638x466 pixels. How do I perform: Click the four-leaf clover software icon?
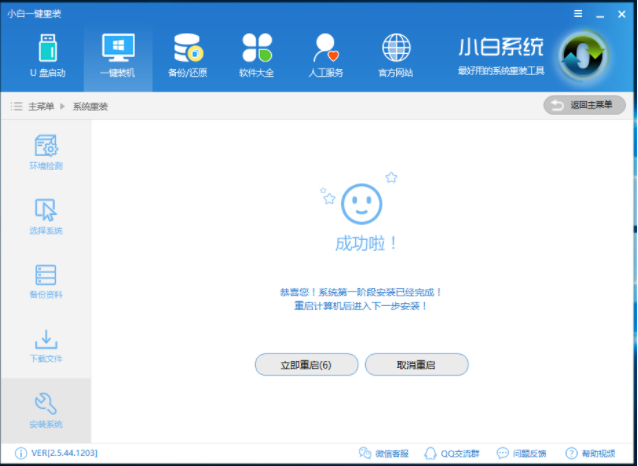coord(257,48)
